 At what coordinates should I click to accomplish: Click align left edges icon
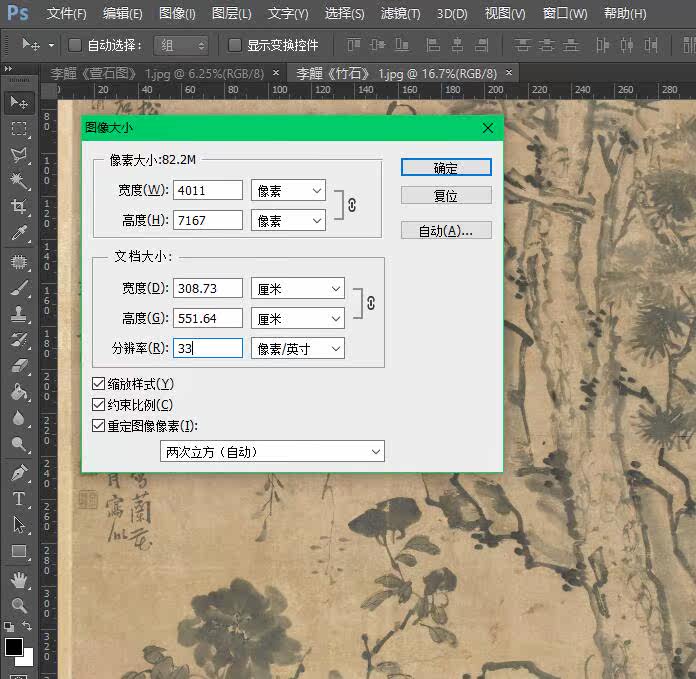click(433, 45)
